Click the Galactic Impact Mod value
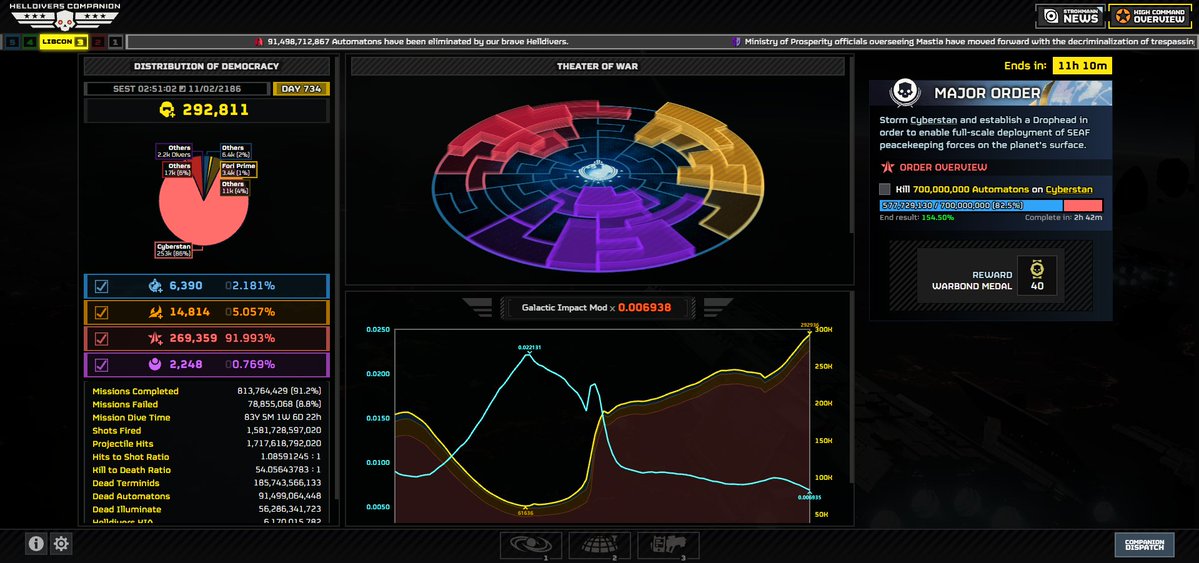The height and width of the screenshot is (563, 1199). 645,308
